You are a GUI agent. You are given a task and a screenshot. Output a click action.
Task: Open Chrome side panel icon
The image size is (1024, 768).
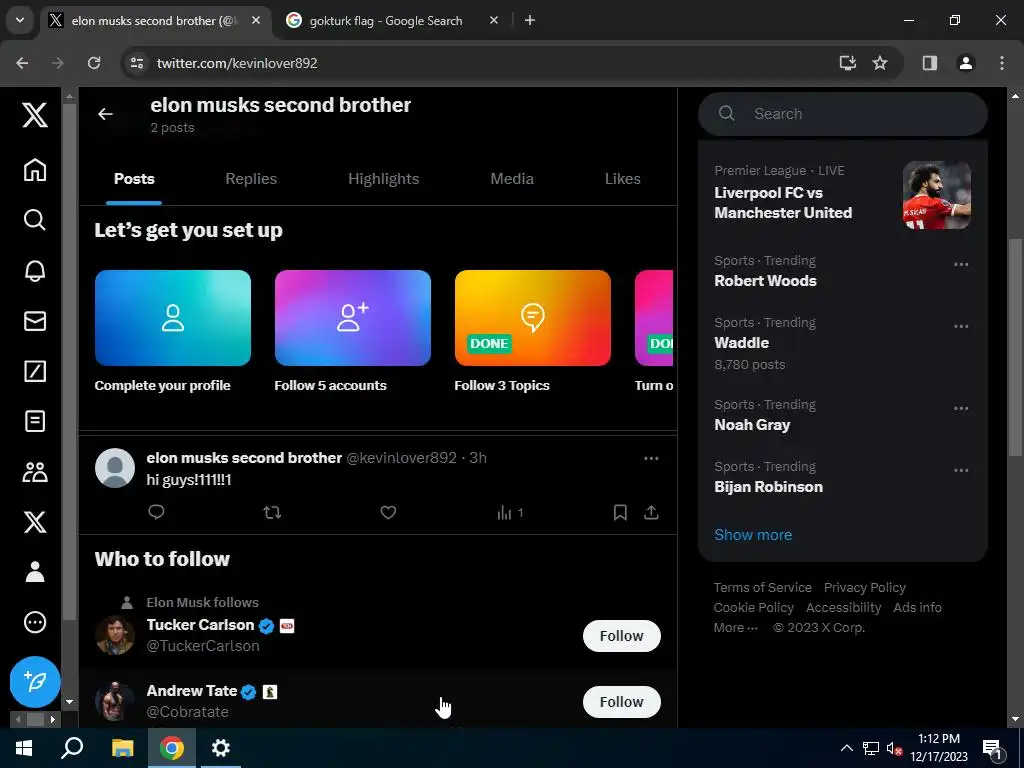(x=929, y=63)
